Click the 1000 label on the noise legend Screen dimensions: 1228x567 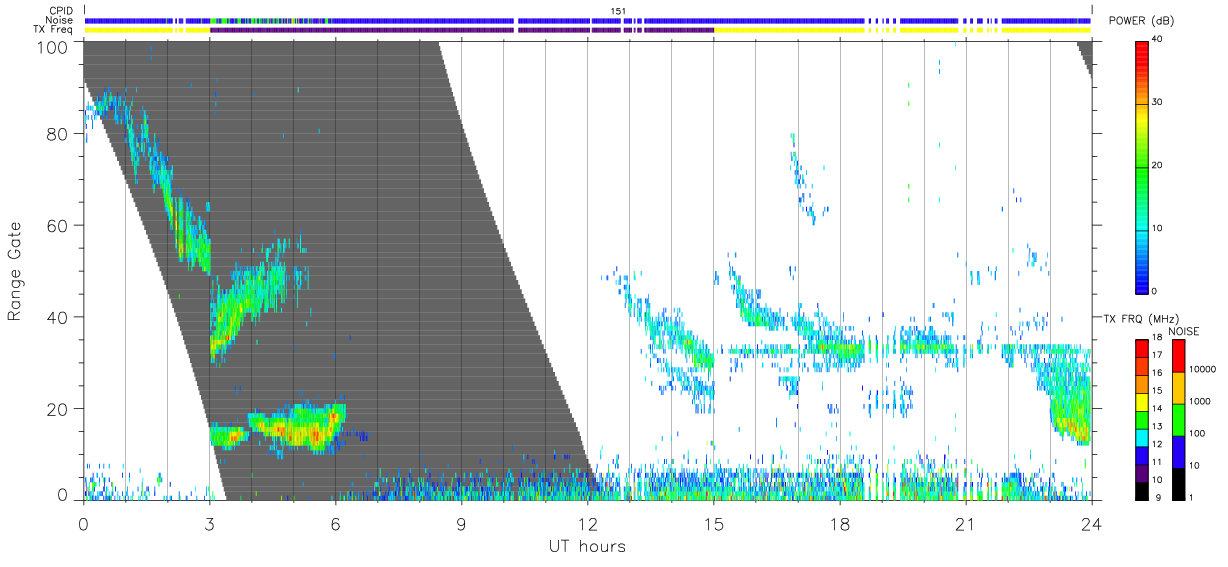tap(1201, 401)
